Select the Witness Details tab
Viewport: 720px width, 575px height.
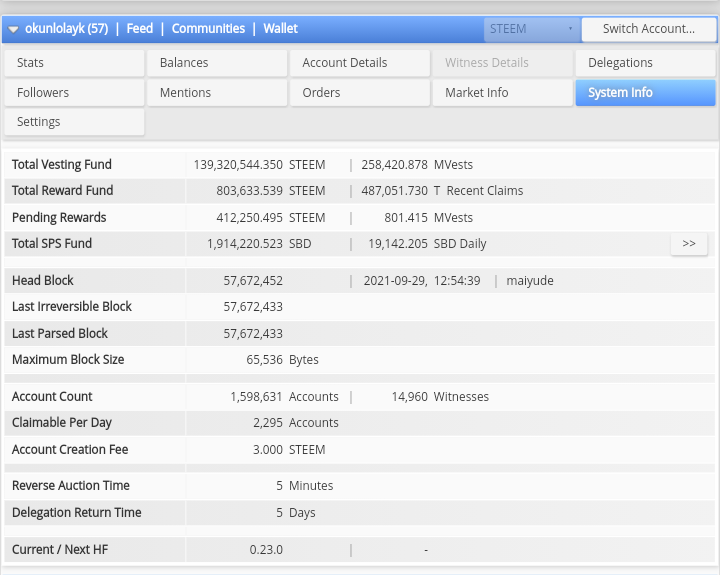pos(503,63)
